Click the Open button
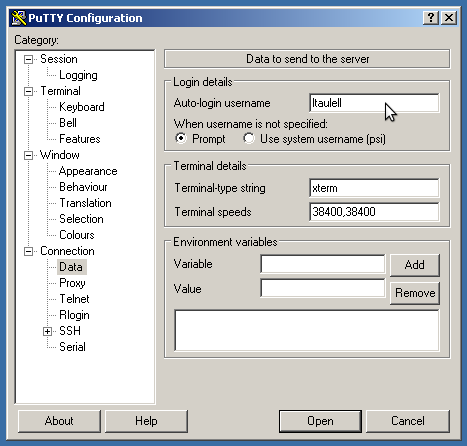This screenshot has width=467, height=446. coord(320,421)
